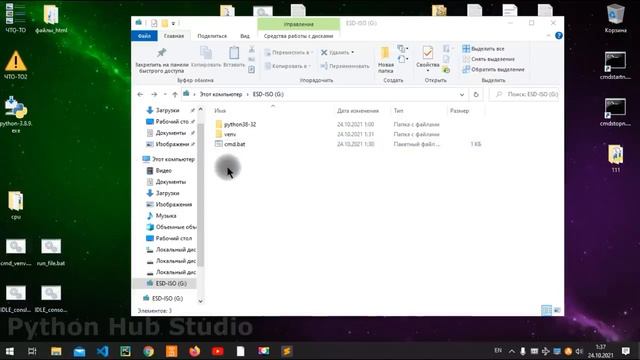Click Deselect selection in ribbon
Image resolution: width=640 pixels, height=360 pixels.
pos(489,59)
